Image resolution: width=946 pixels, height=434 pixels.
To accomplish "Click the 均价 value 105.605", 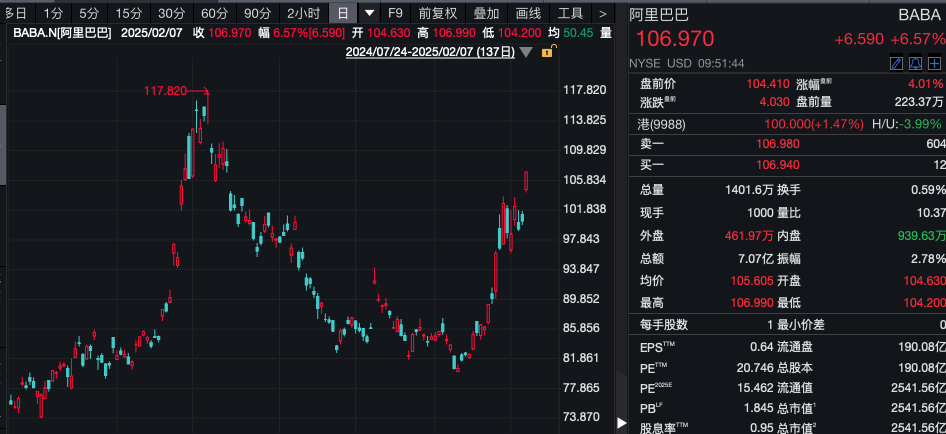I will pos(751,281).
